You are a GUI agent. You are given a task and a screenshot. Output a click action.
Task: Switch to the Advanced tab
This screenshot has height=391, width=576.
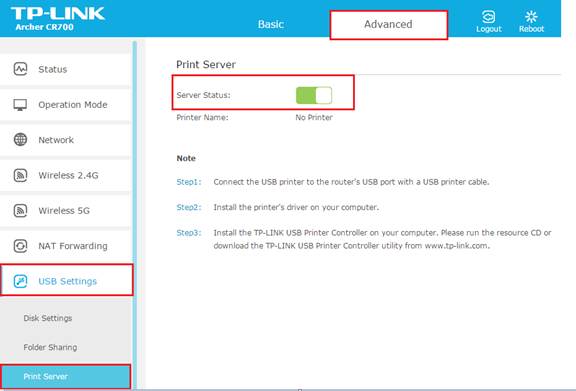pos(388,25)
